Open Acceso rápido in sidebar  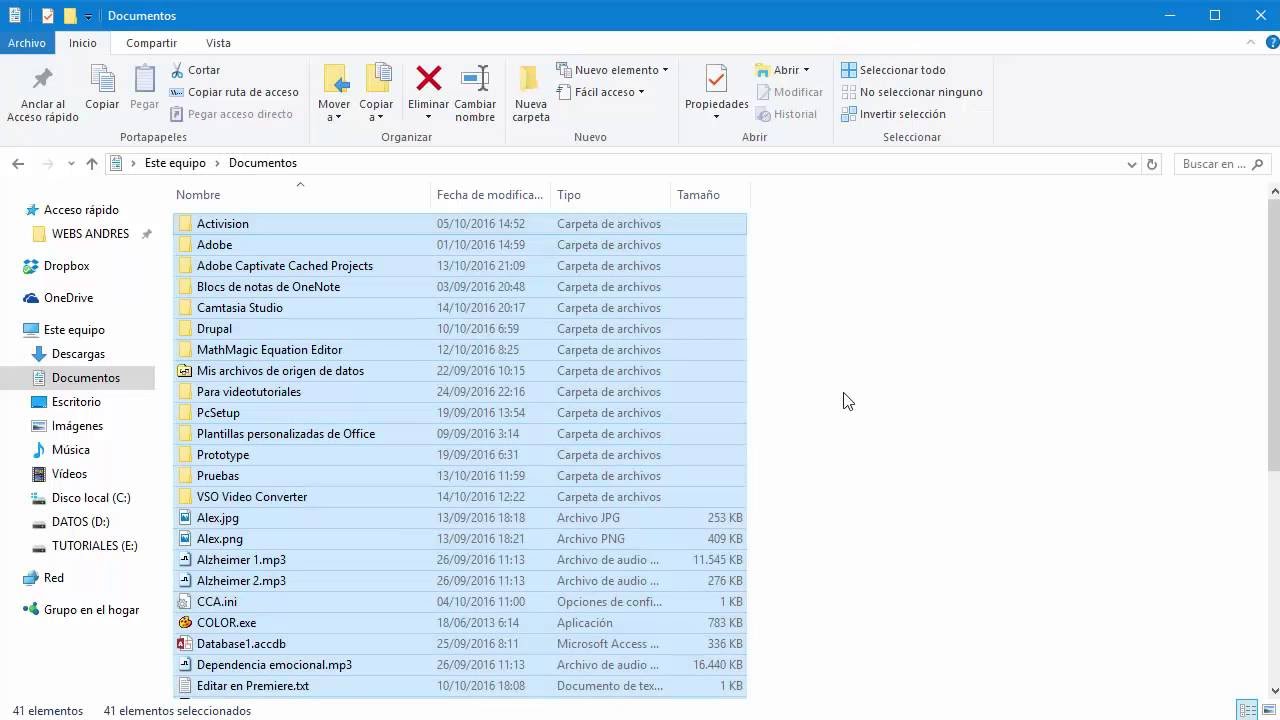click(81, 210)
